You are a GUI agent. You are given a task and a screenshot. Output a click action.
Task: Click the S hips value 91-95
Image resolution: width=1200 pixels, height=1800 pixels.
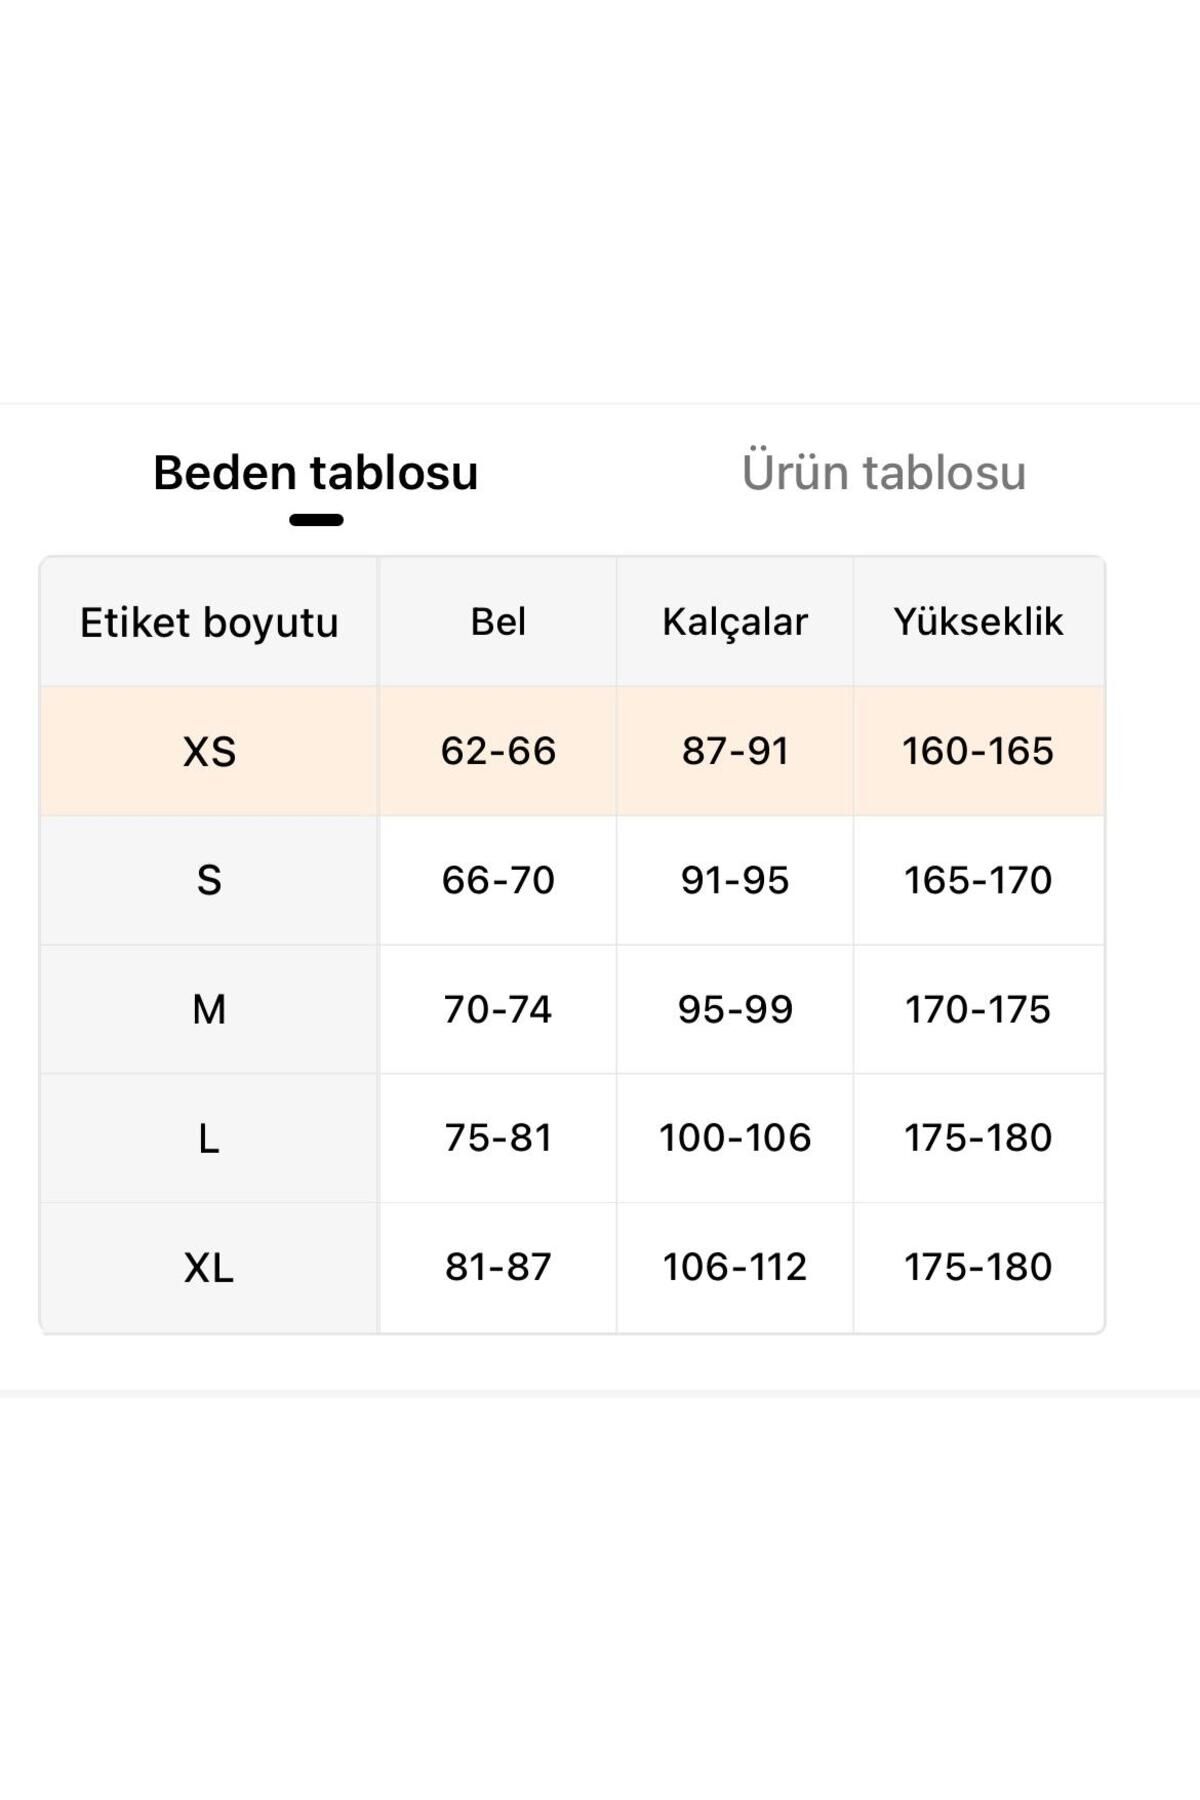pyautogui.click(x=735, y=880)
